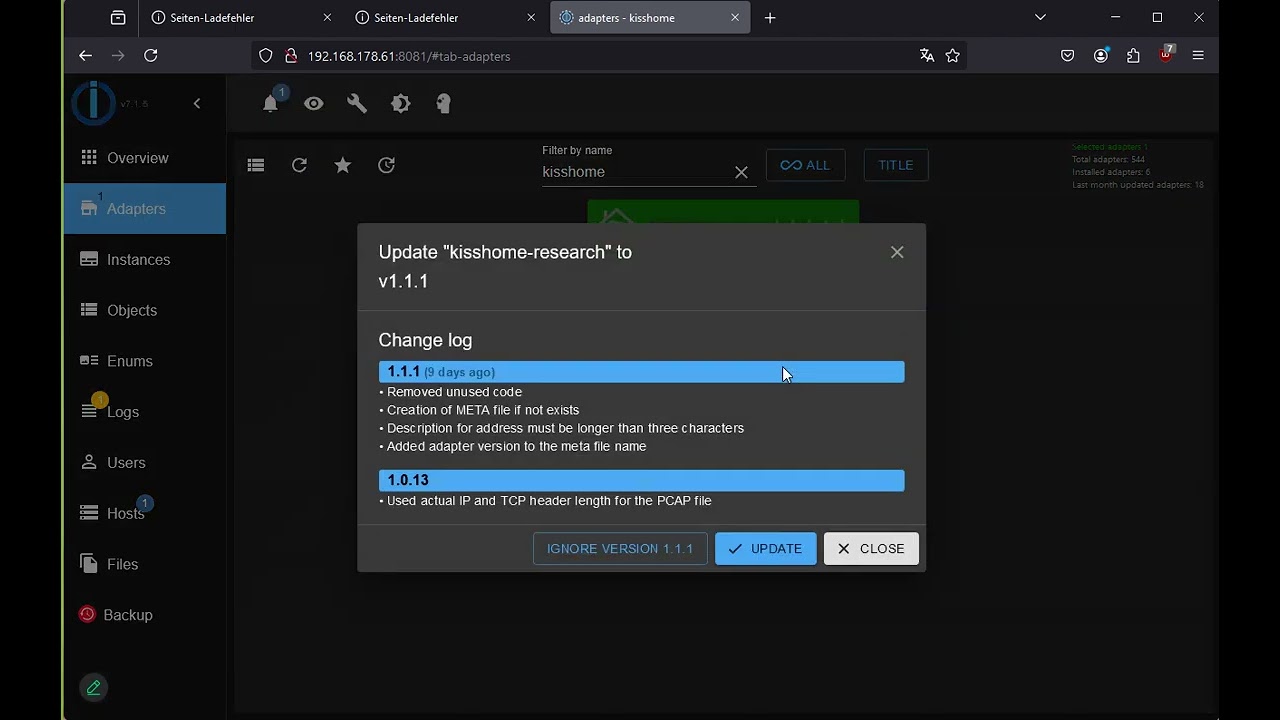Click the site connection lock icon
This screenshot has width=1280, height=720.
coord(291,56)
